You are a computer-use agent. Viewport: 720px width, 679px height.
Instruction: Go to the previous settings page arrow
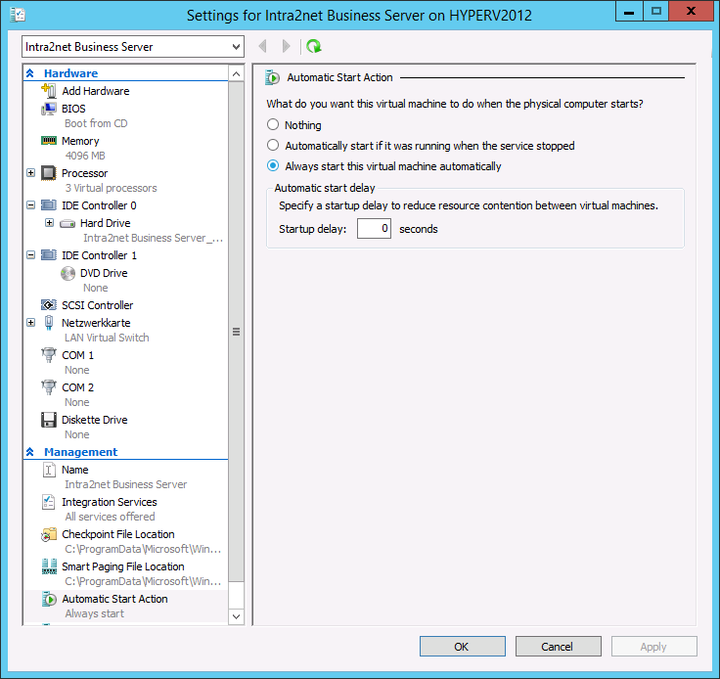point(263,46)
